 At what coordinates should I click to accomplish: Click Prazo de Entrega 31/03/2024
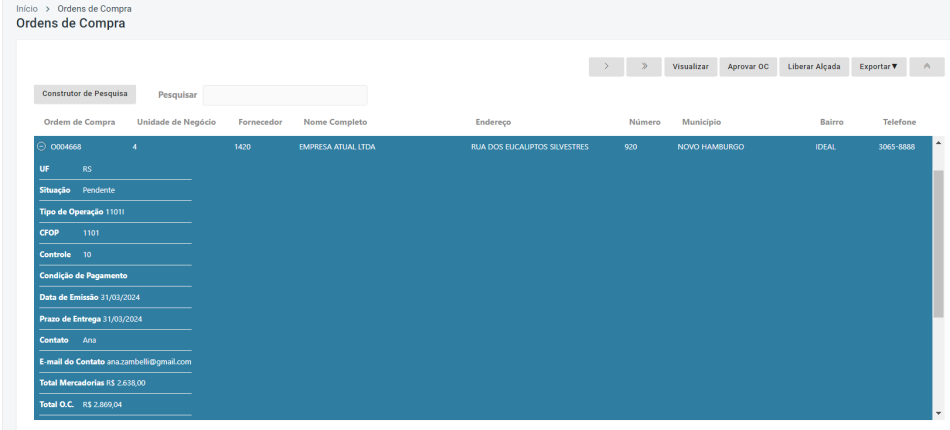click(x=122, y=319)
